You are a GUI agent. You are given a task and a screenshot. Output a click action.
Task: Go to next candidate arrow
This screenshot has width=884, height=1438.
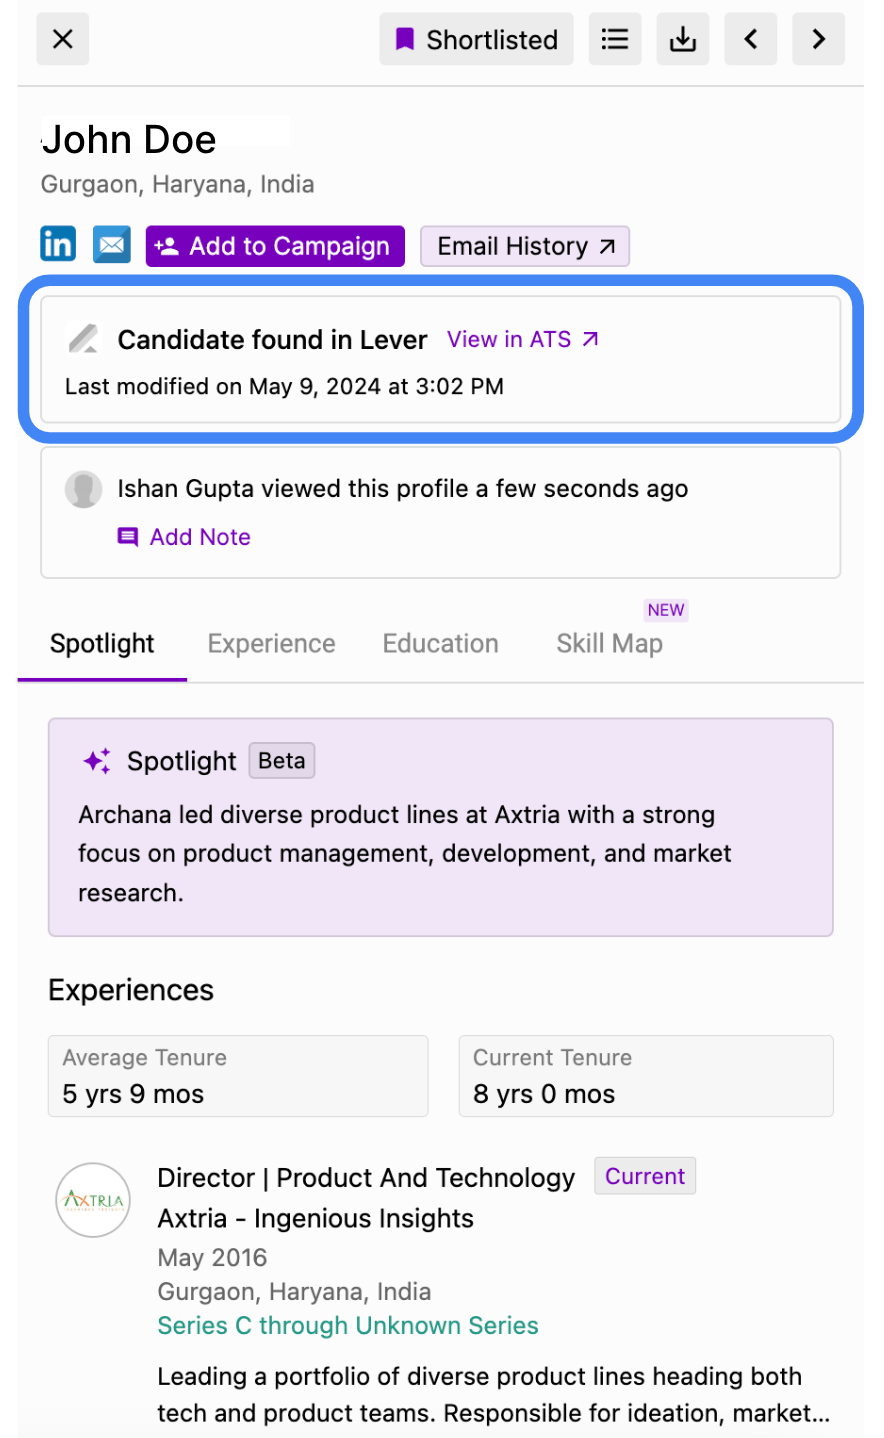coord(819,40)
